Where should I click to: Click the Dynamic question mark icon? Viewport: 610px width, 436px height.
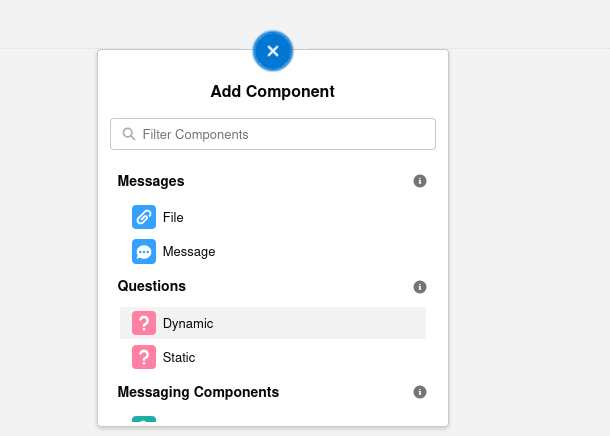[144, 323]
